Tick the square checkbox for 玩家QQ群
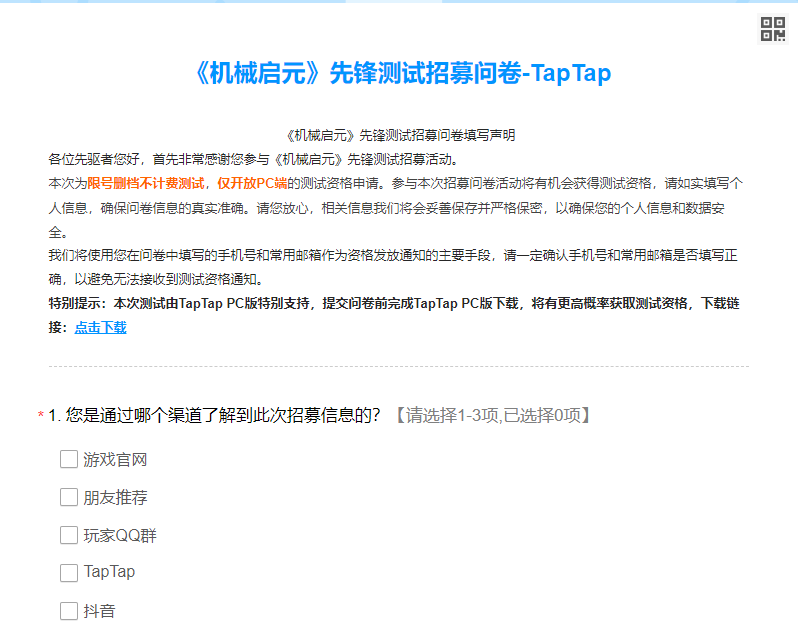Screen dimensions: 798x631 coord(69,535)
